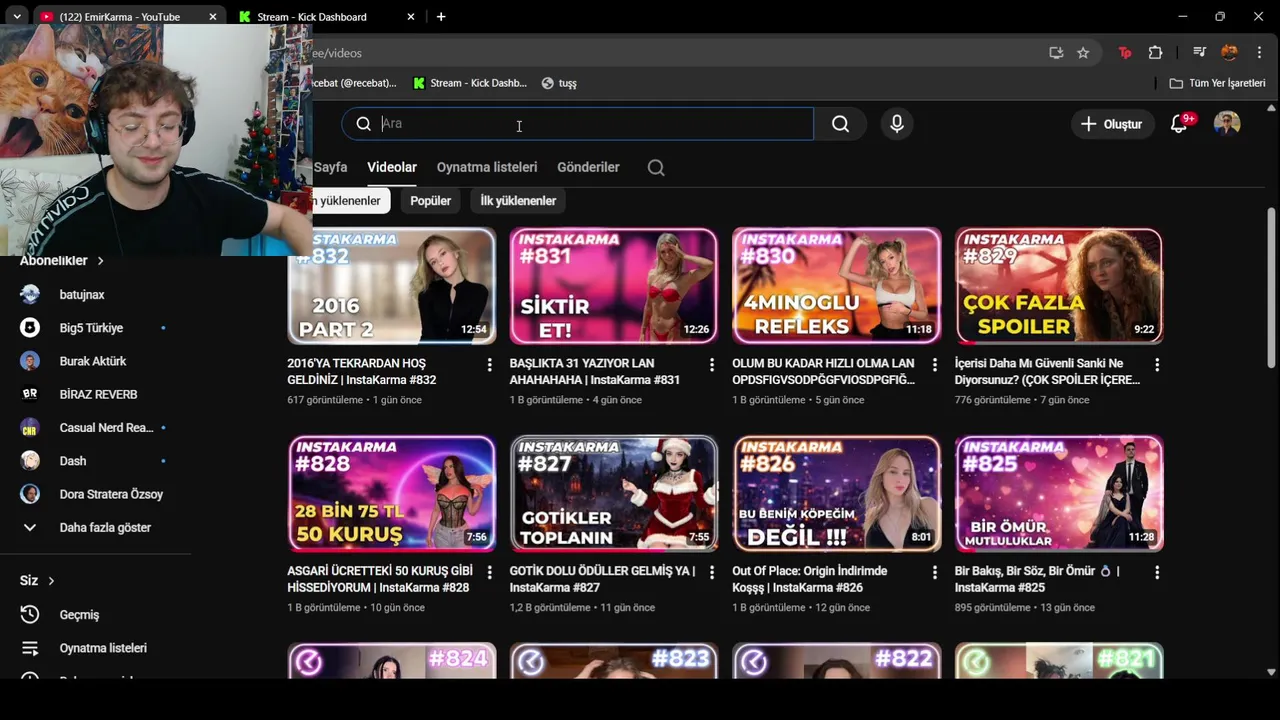1280x720 pixels.
Task: Play the #830 4MINOGLU REFLEKS thumbnail
Action: pyautogui.click(x=837, y=286)
